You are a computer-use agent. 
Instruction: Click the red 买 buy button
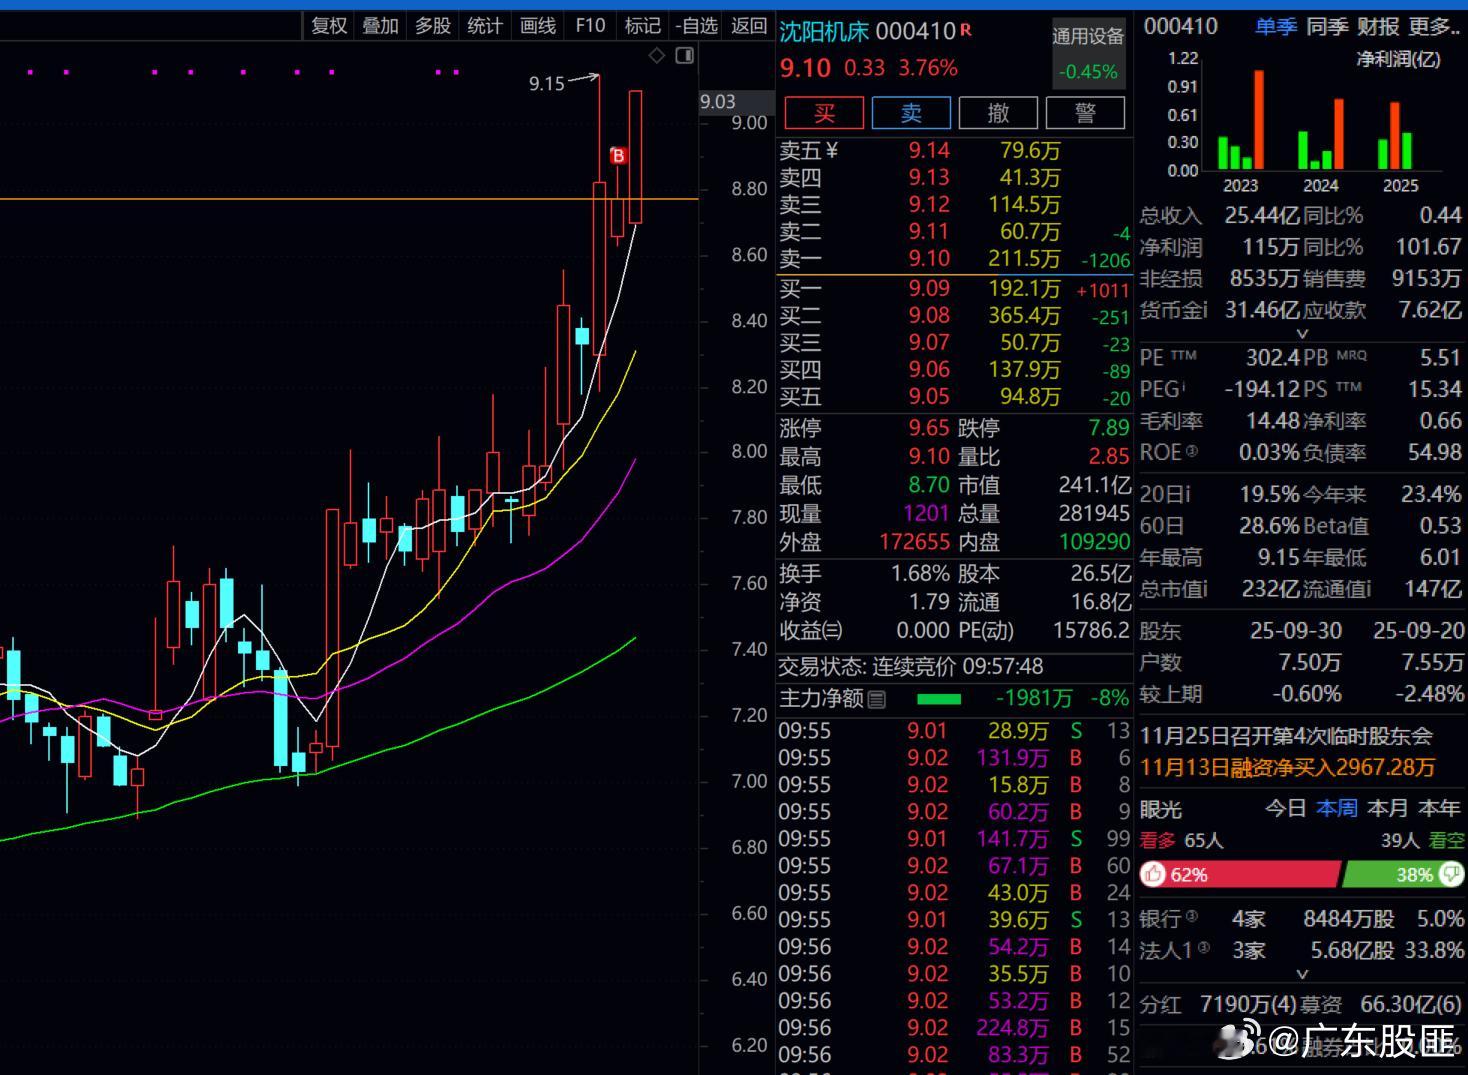tap(824, 113)
